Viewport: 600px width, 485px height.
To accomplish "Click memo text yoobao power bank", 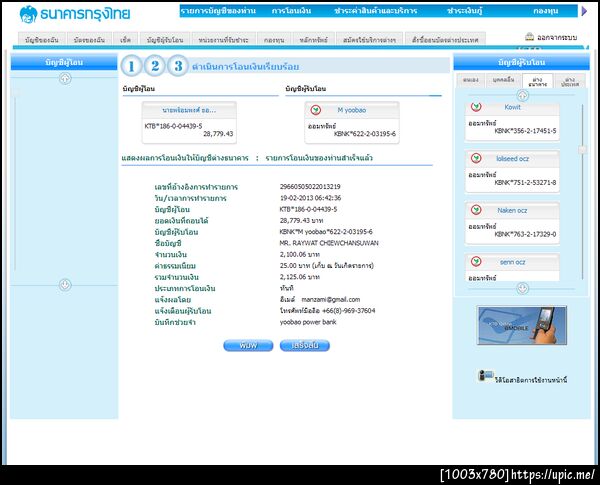I will point(308,322).
